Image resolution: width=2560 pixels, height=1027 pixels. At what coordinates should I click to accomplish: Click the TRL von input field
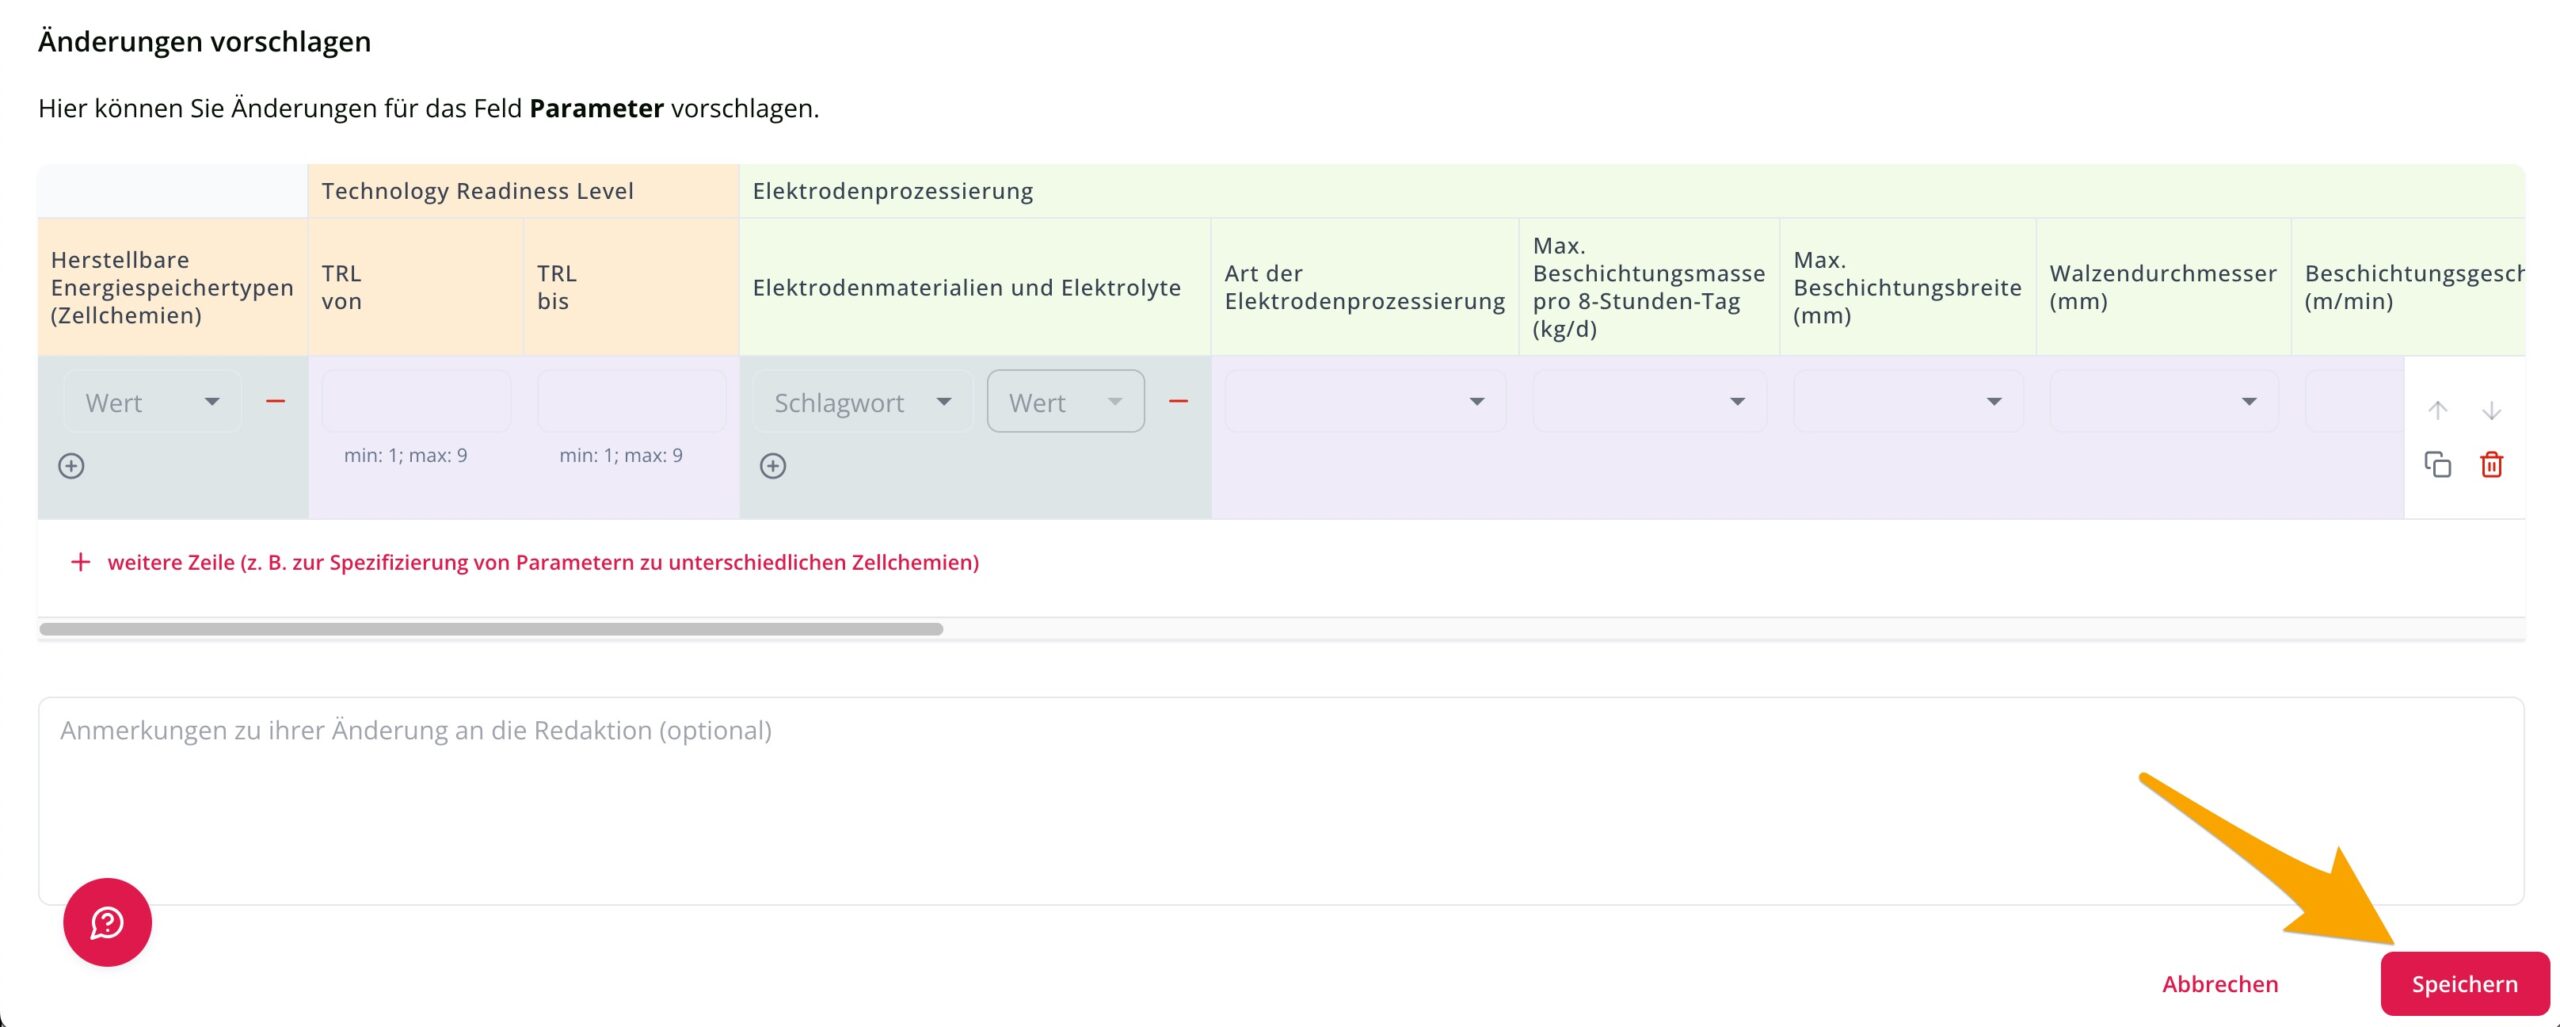[x=416, y=402]
